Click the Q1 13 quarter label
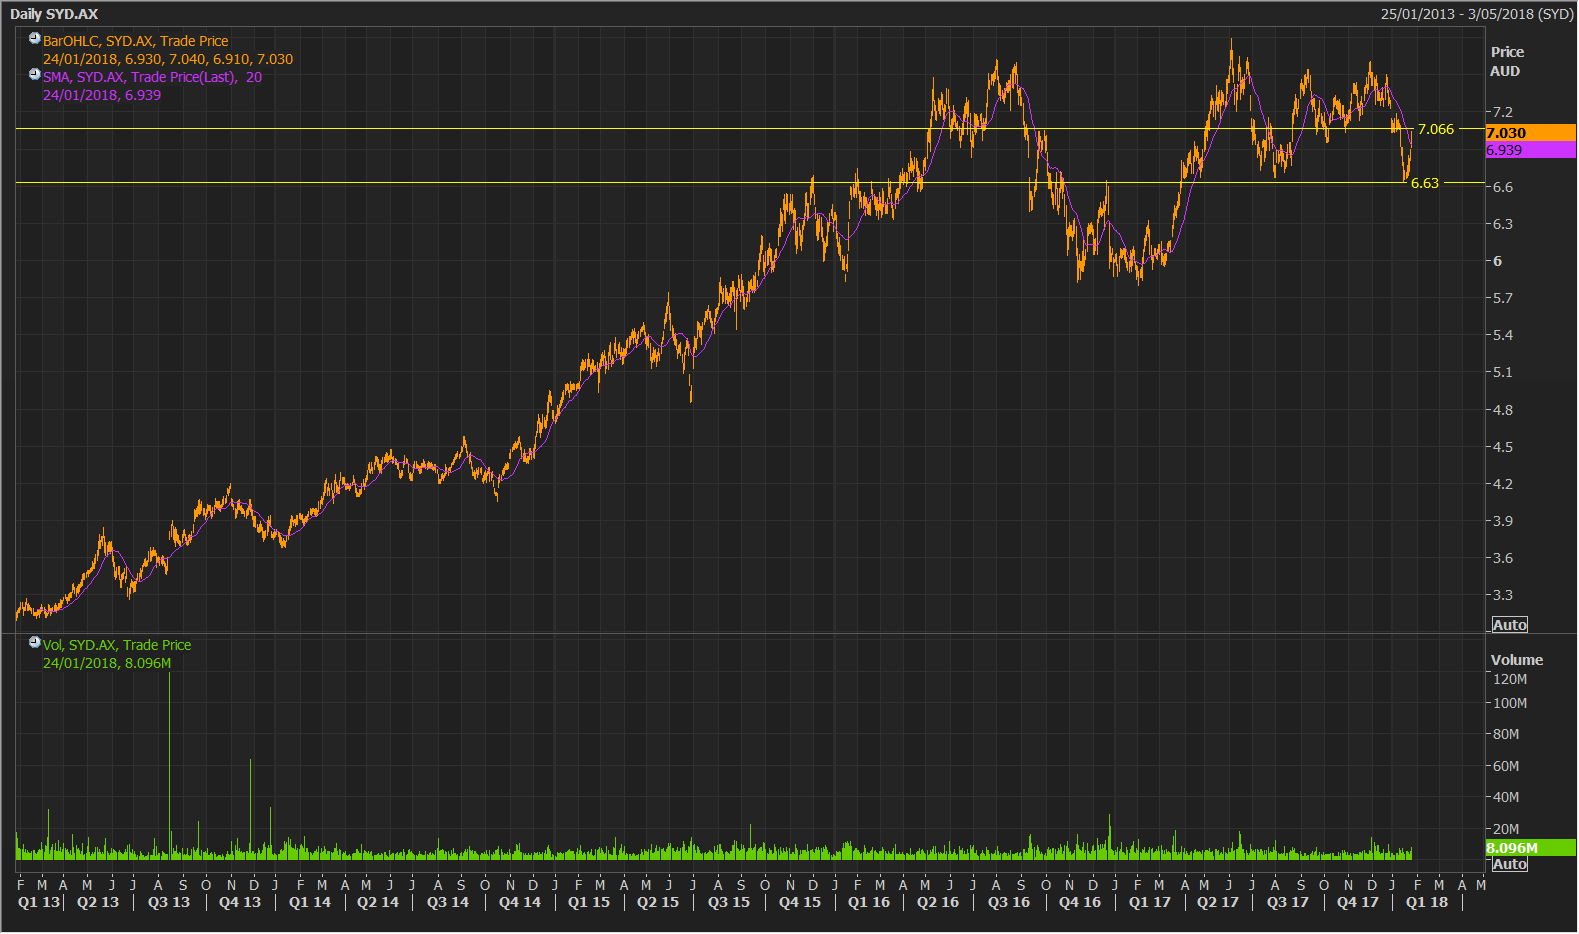Screen dimensions: 1579x934 39,902
